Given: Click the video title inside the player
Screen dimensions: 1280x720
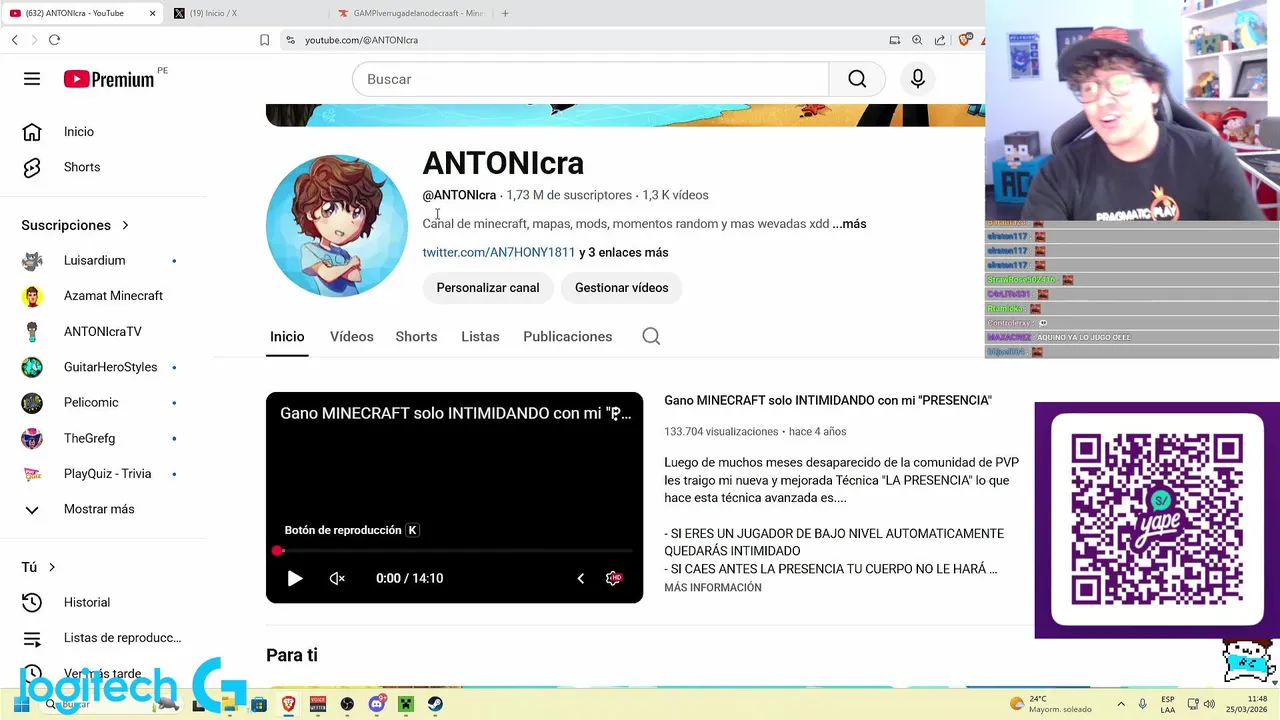Looking at the screenshot, I should point(455,413).
